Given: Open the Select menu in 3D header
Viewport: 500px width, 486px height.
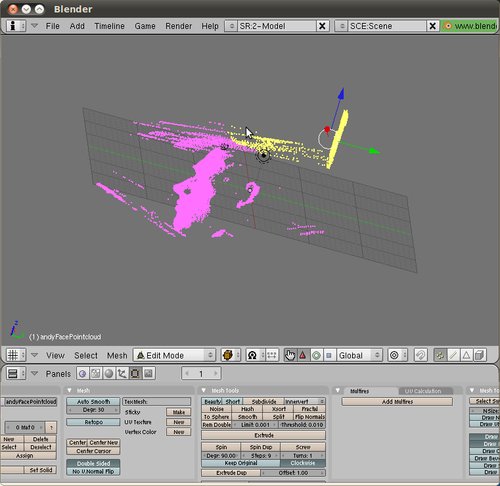Looking at the screenshot, I should point(86,356).
